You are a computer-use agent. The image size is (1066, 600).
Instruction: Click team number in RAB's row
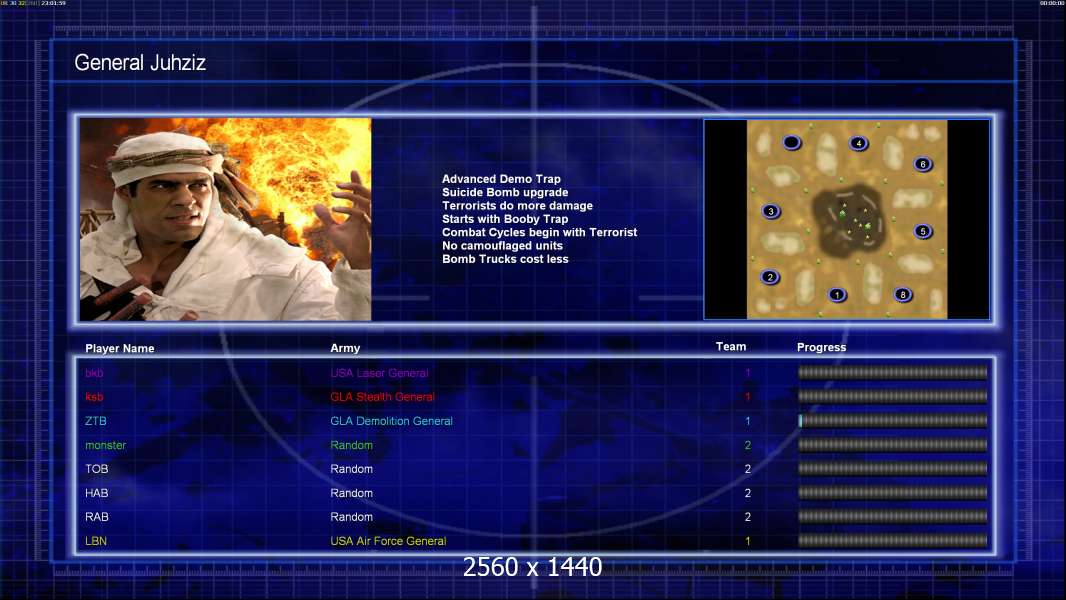(x=748, y=517)
